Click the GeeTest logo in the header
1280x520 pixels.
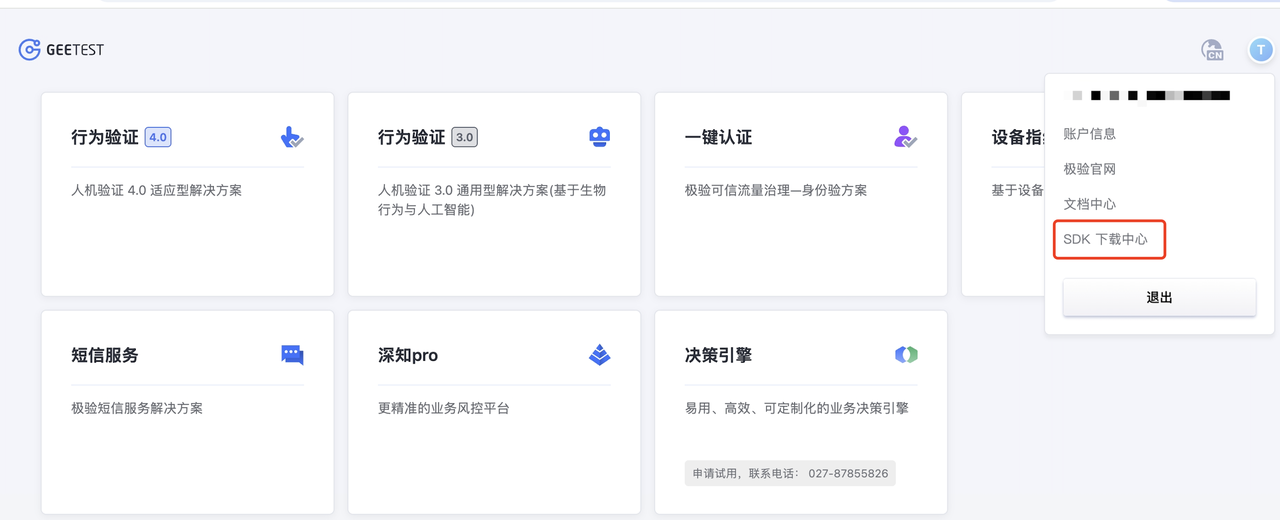[x=61, y=50]
